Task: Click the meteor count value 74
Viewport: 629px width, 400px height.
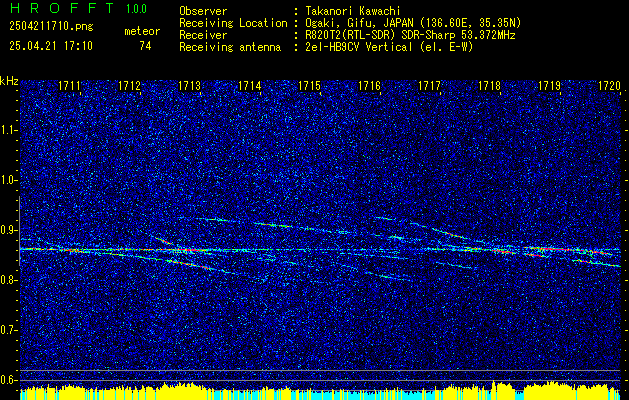Action: [x=145, y=46]
